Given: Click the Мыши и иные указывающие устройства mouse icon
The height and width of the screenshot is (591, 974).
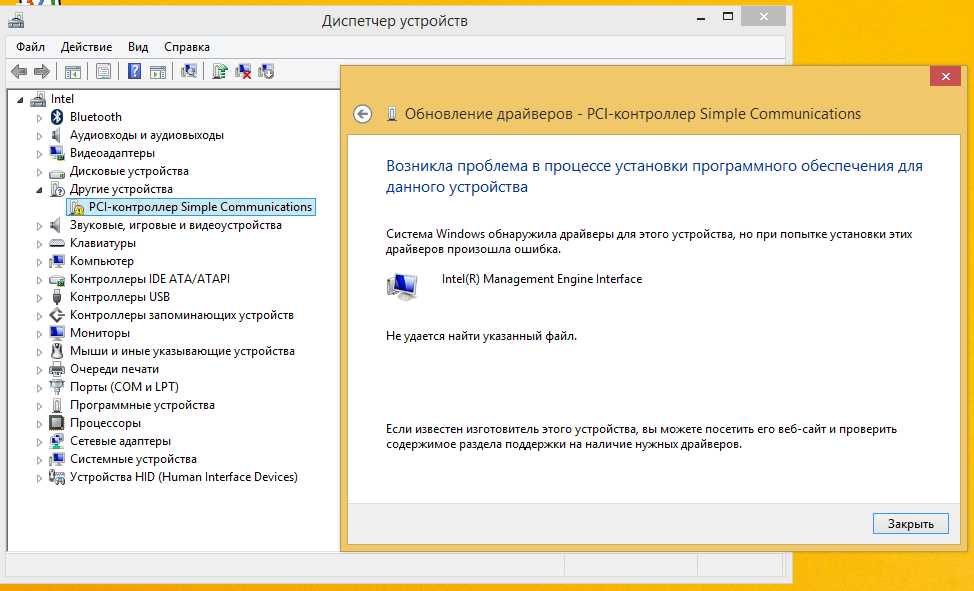Looking at the screenshot, I should [57, 351].
